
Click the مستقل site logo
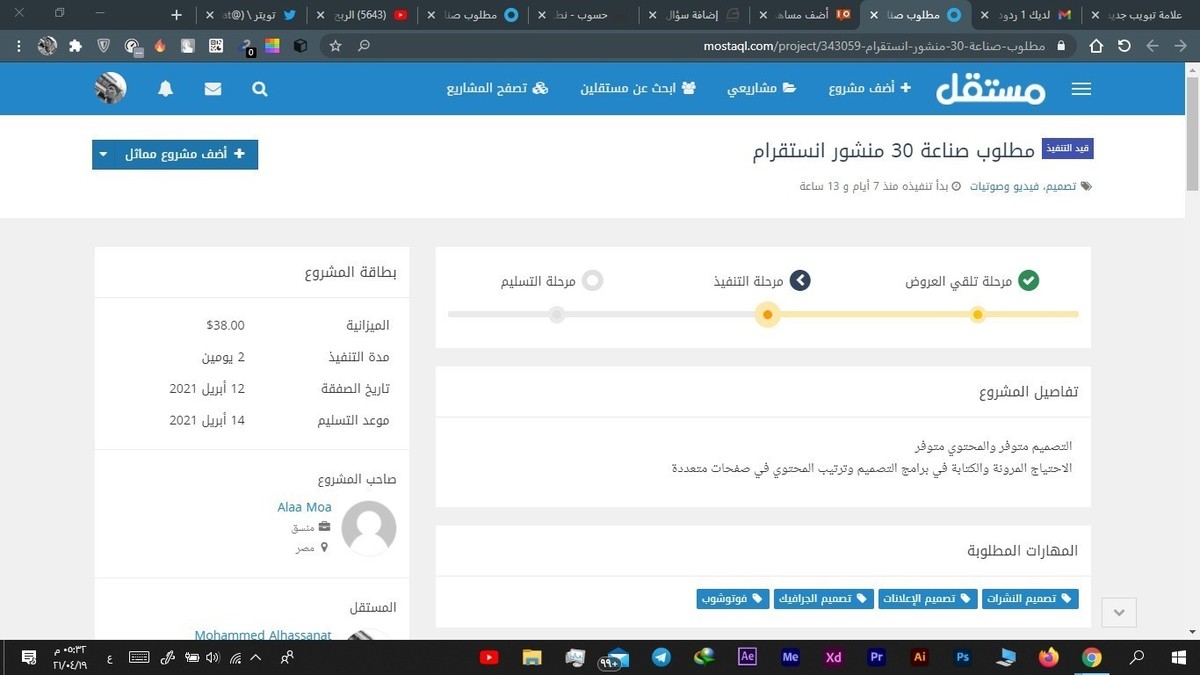(x=991, y=88)
